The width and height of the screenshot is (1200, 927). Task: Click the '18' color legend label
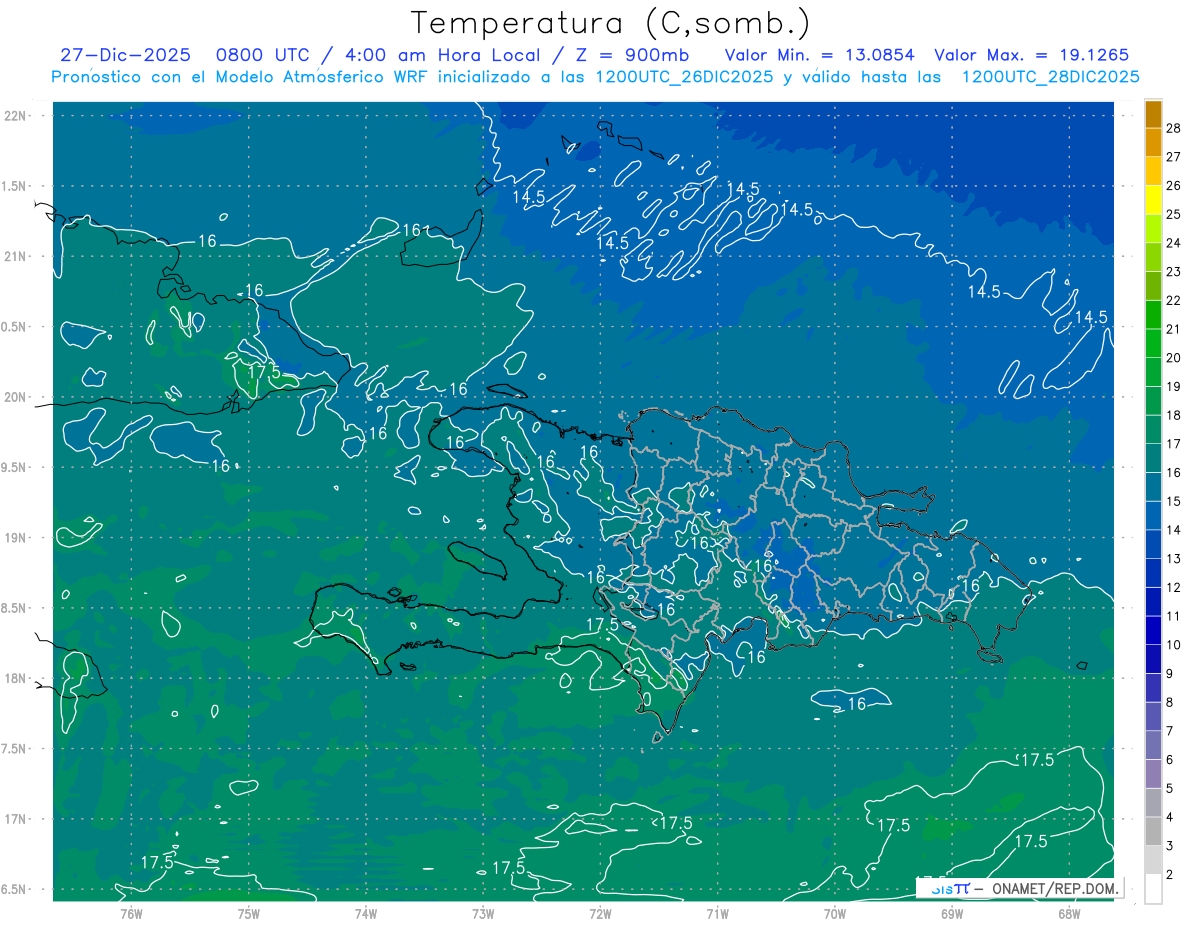pyautogui.click(x=1174, y=415)
